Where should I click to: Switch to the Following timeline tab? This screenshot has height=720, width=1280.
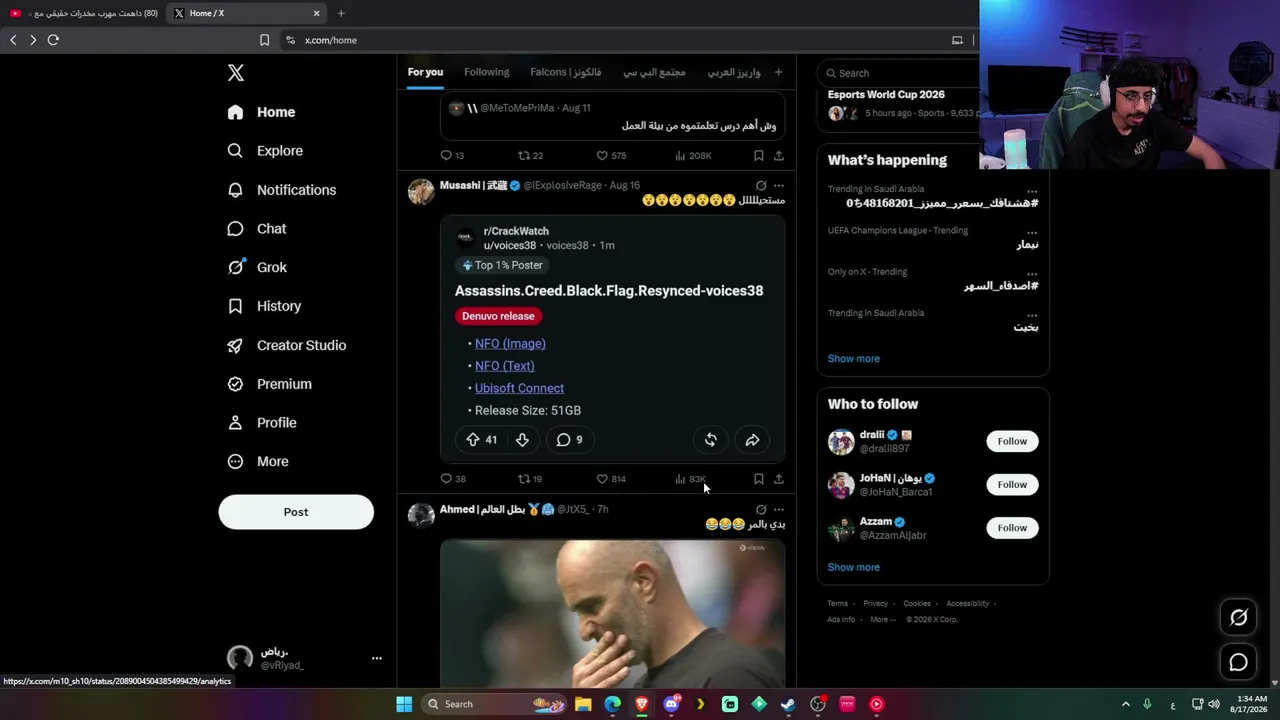[486, 72]
